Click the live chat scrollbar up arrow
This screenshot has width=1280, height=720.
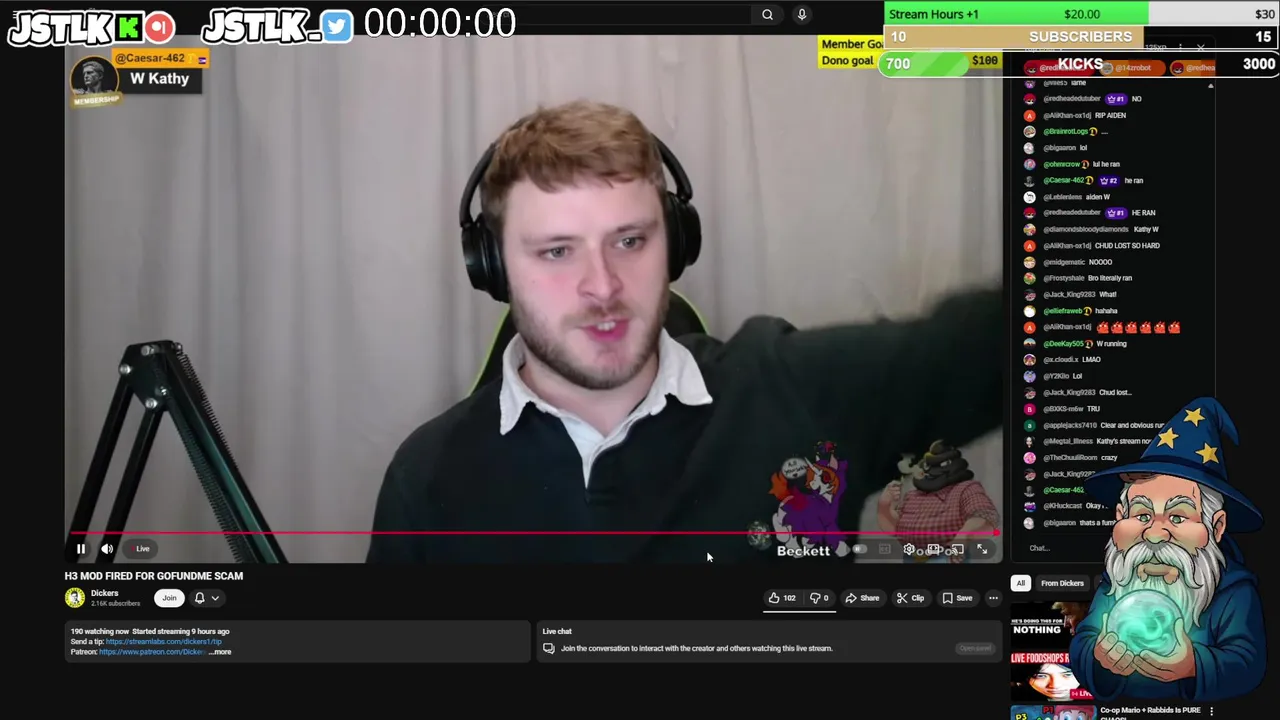tap(1211, 86)
